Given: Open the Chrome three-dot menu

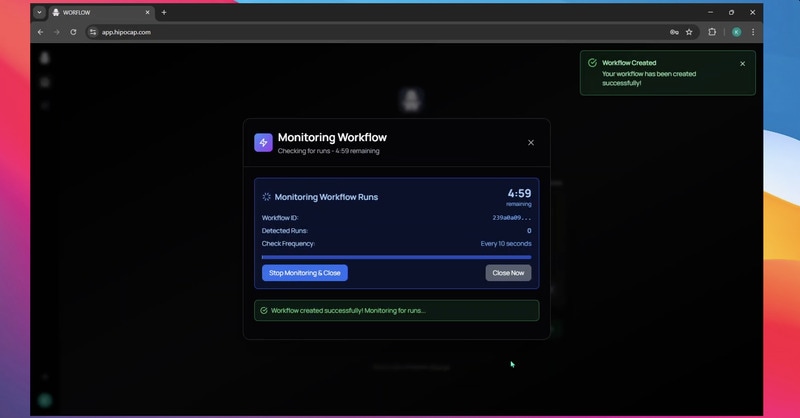Looking at the screenshot, I should coord(753,32).
